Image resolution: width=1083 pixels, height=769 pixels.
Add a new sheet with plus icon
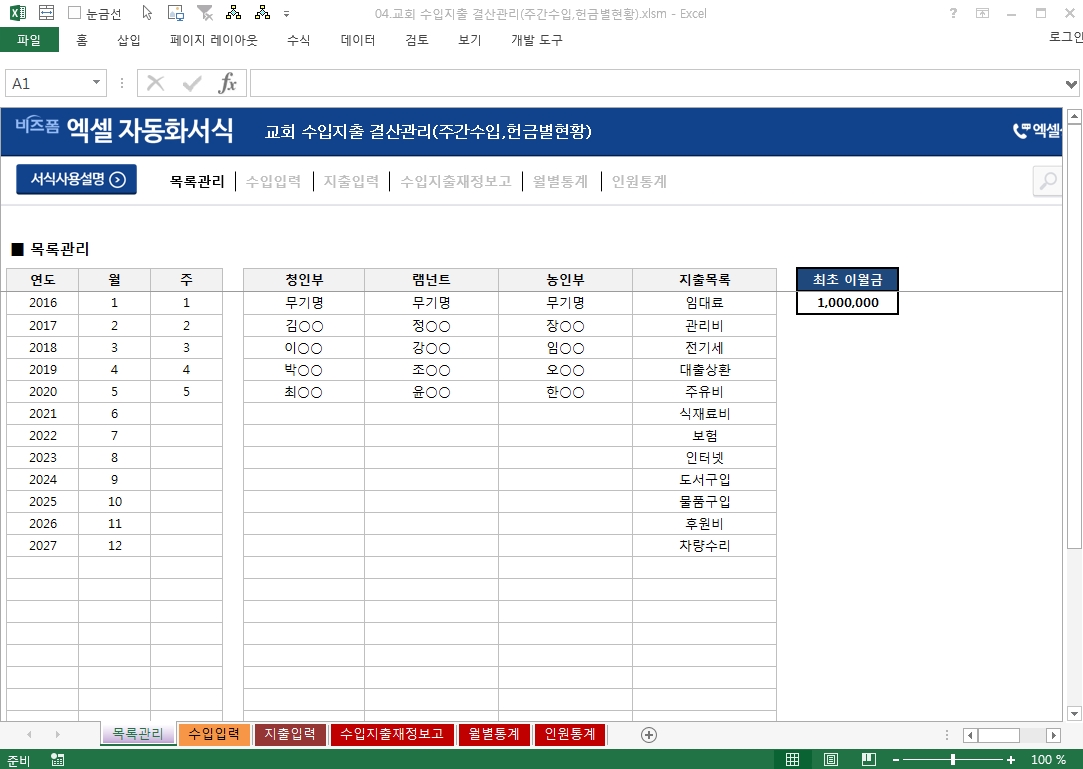click(x=649, y=735)
